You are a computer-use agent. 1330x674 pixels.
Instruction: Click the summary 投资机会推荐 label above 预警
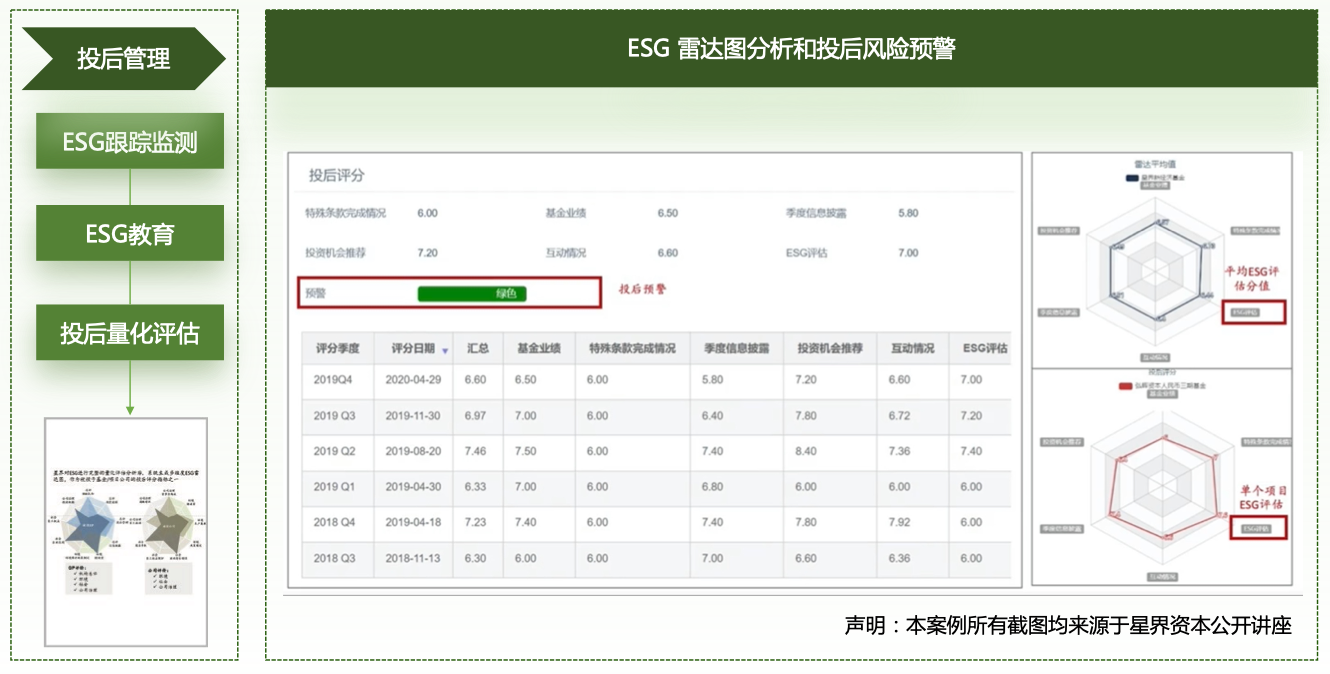(336, 253)
